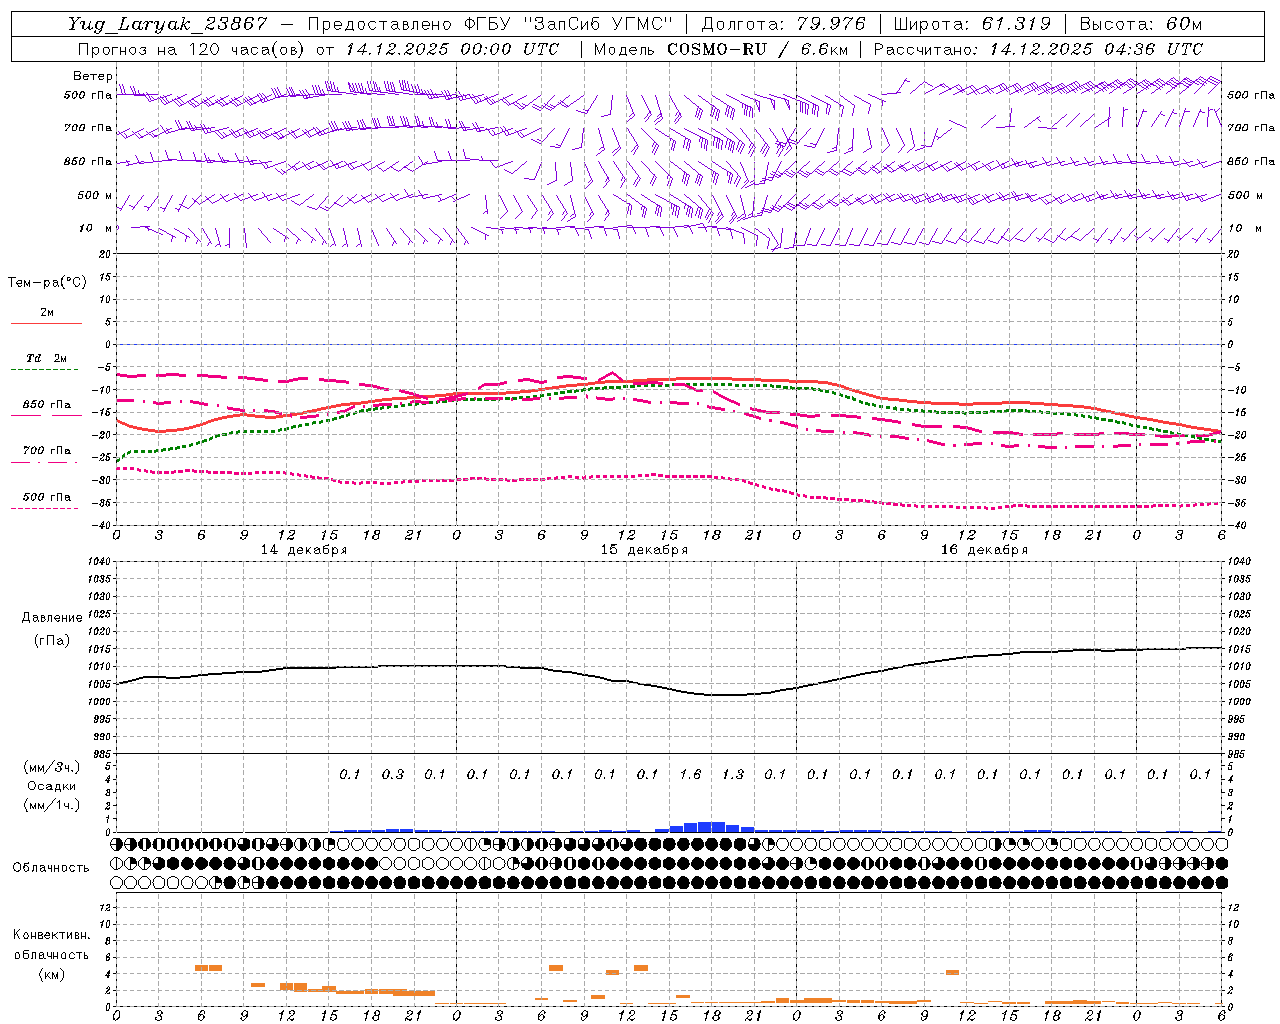Select the Высота: 60м text
The height and width of the screenshot is (1024, 1280).
point(1141,24)
